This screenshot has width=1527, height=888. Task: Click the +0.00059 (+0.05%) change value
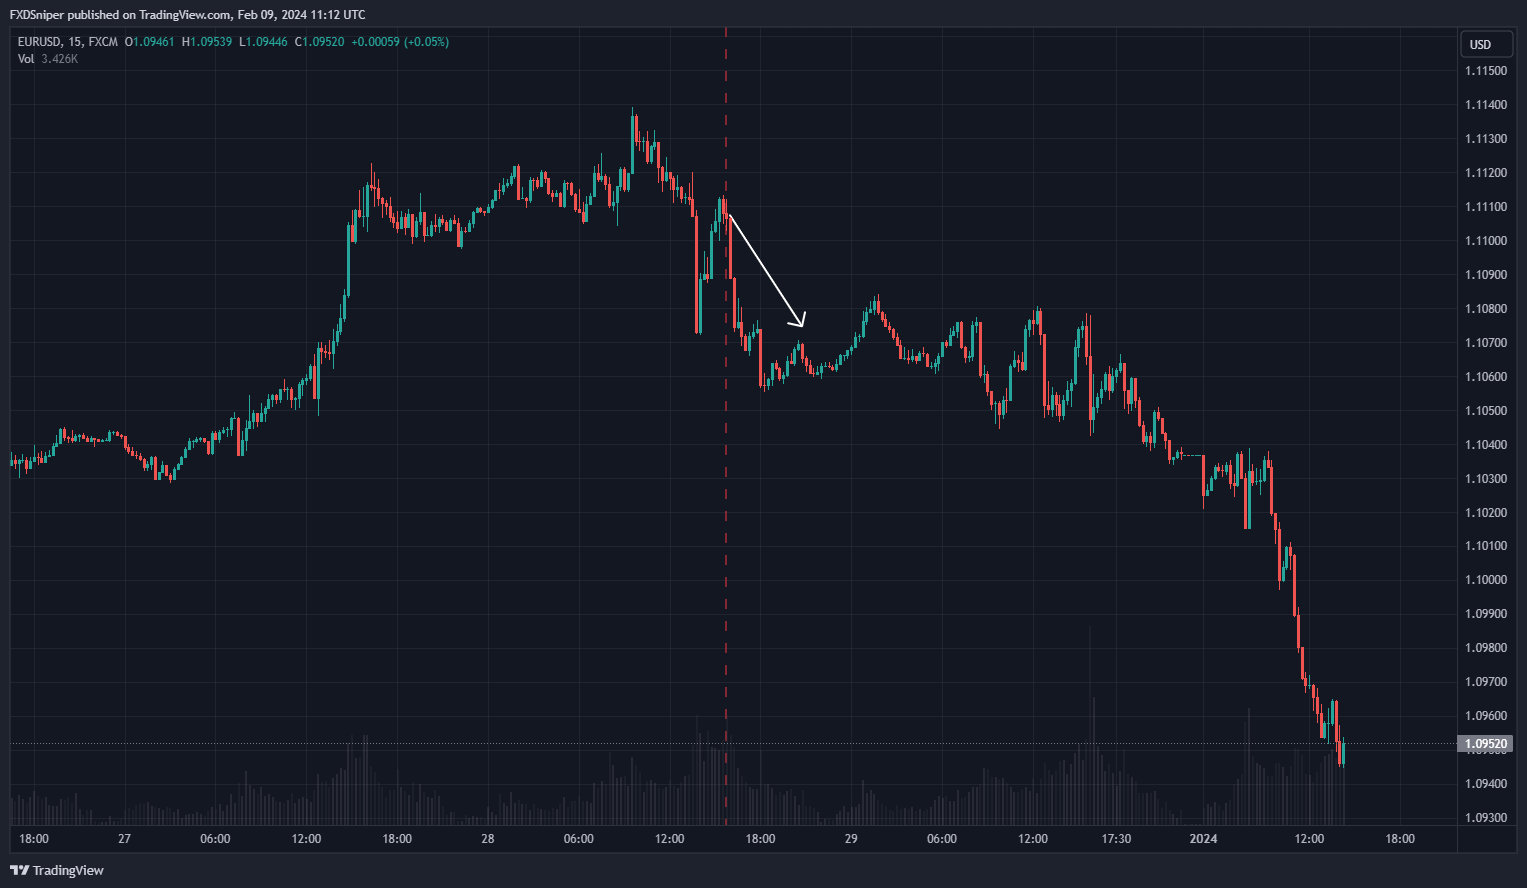[400, 42]
